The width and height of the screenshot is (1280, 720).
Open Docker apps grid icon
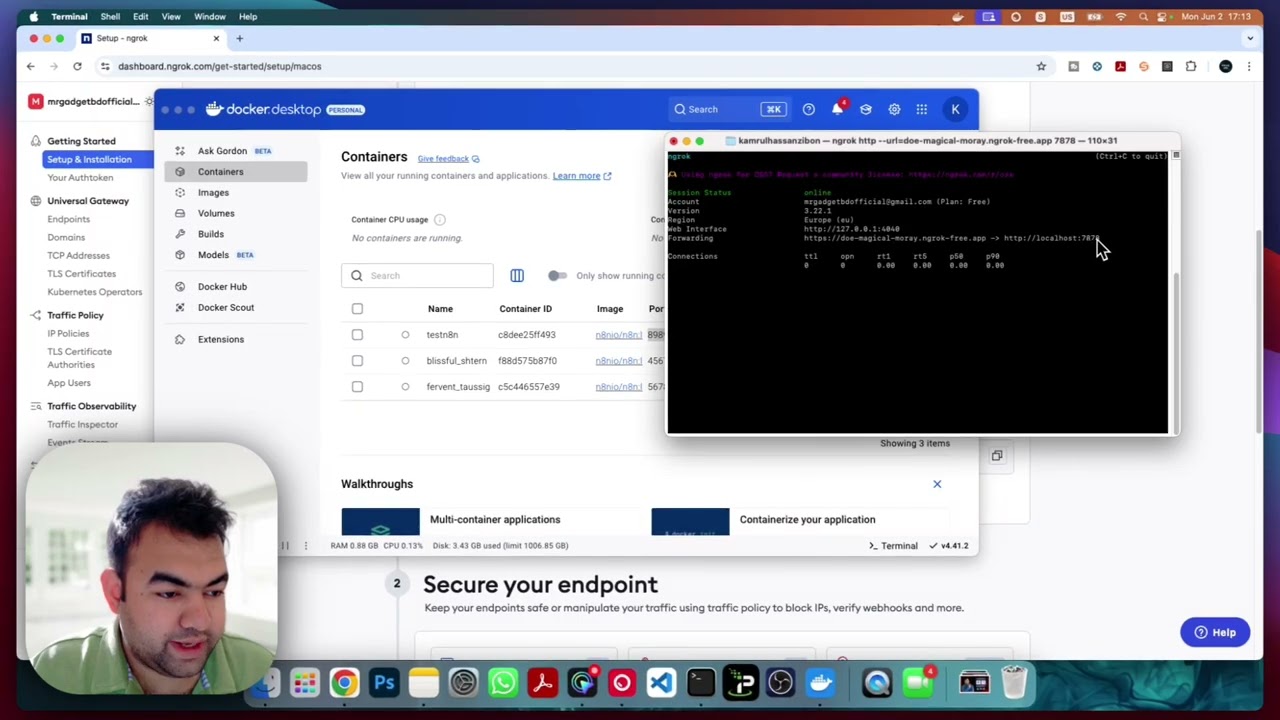click(922, 109)
